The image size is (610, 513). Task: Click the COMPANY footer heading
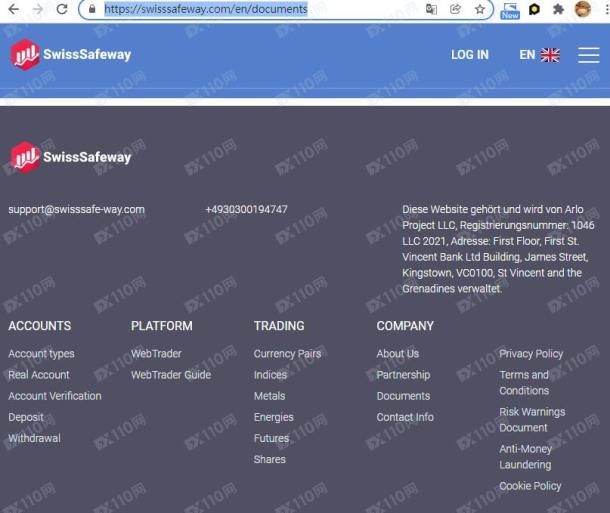tap(405, 326)
